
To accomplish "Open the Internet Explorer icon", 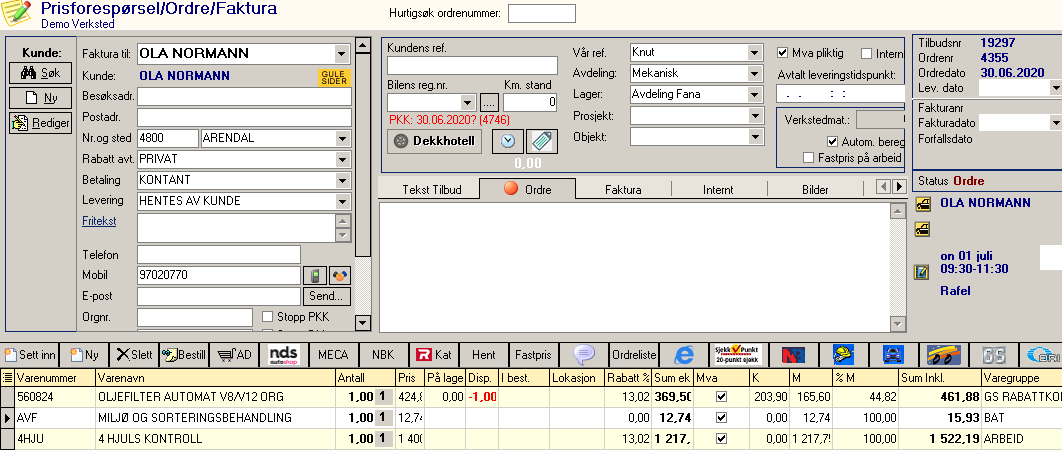I will (685, 354).
